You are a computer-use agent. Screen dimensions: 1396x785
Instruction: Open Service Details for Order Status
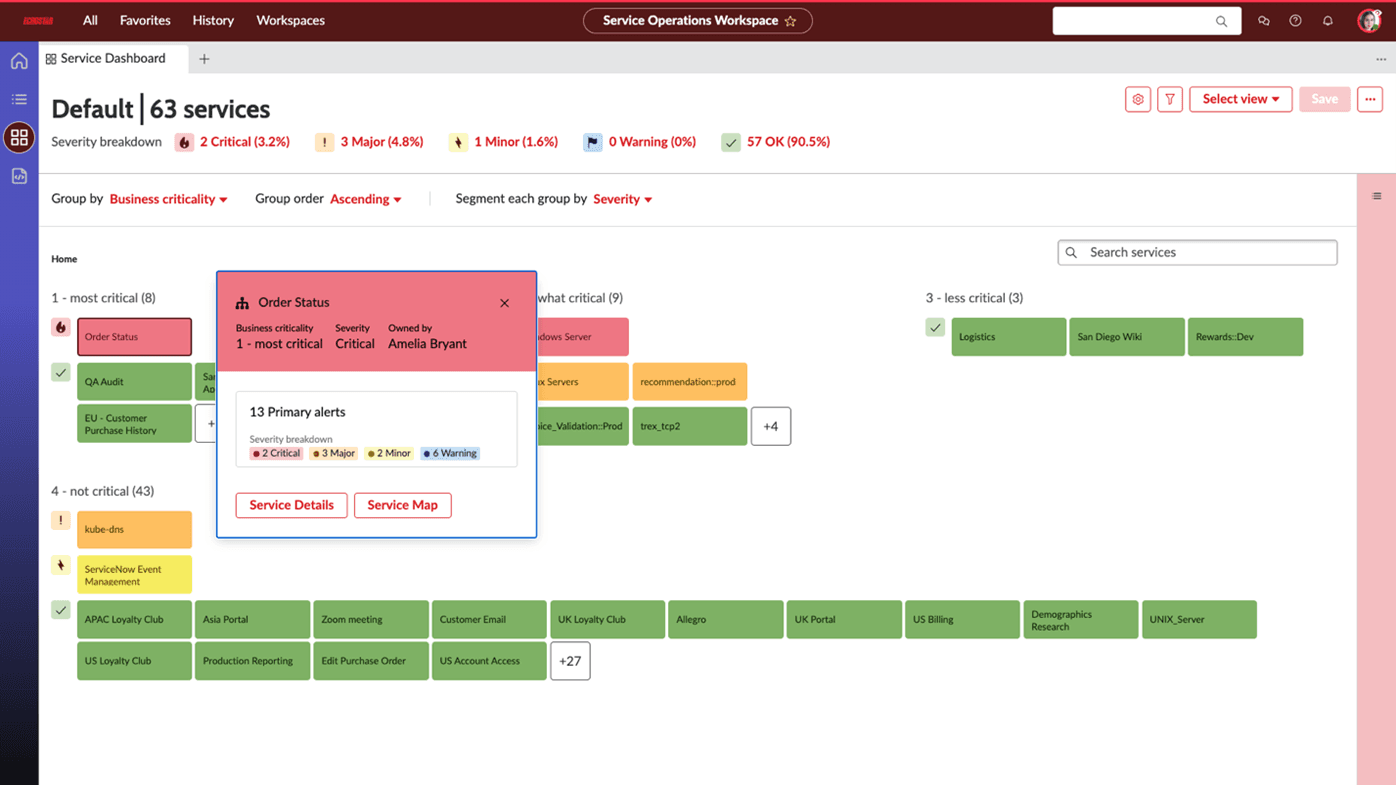tap(291, 505)
